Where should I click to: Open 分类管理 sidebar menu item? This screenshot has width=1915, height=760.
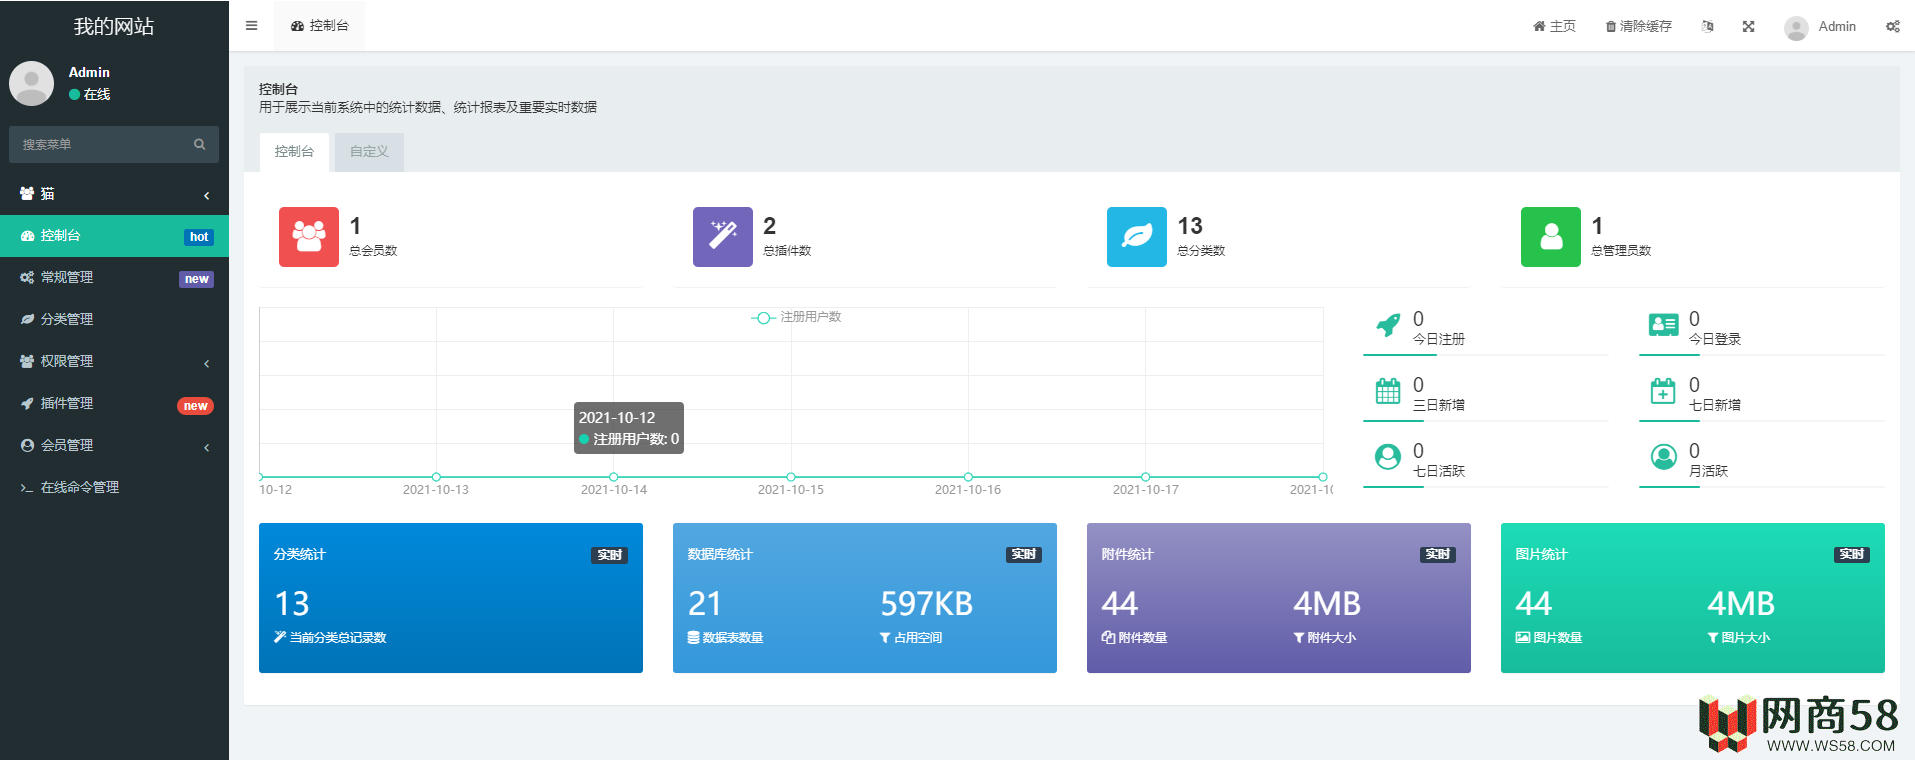point(114,320)
